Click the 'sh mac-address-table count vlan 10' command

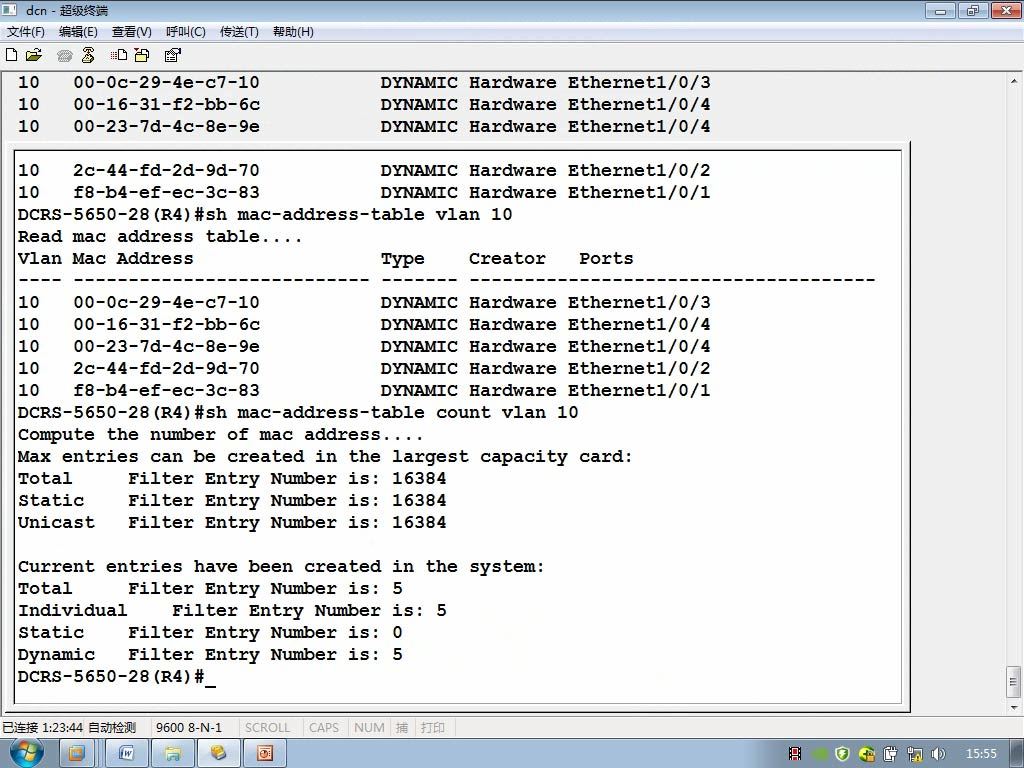coord(392,413)
